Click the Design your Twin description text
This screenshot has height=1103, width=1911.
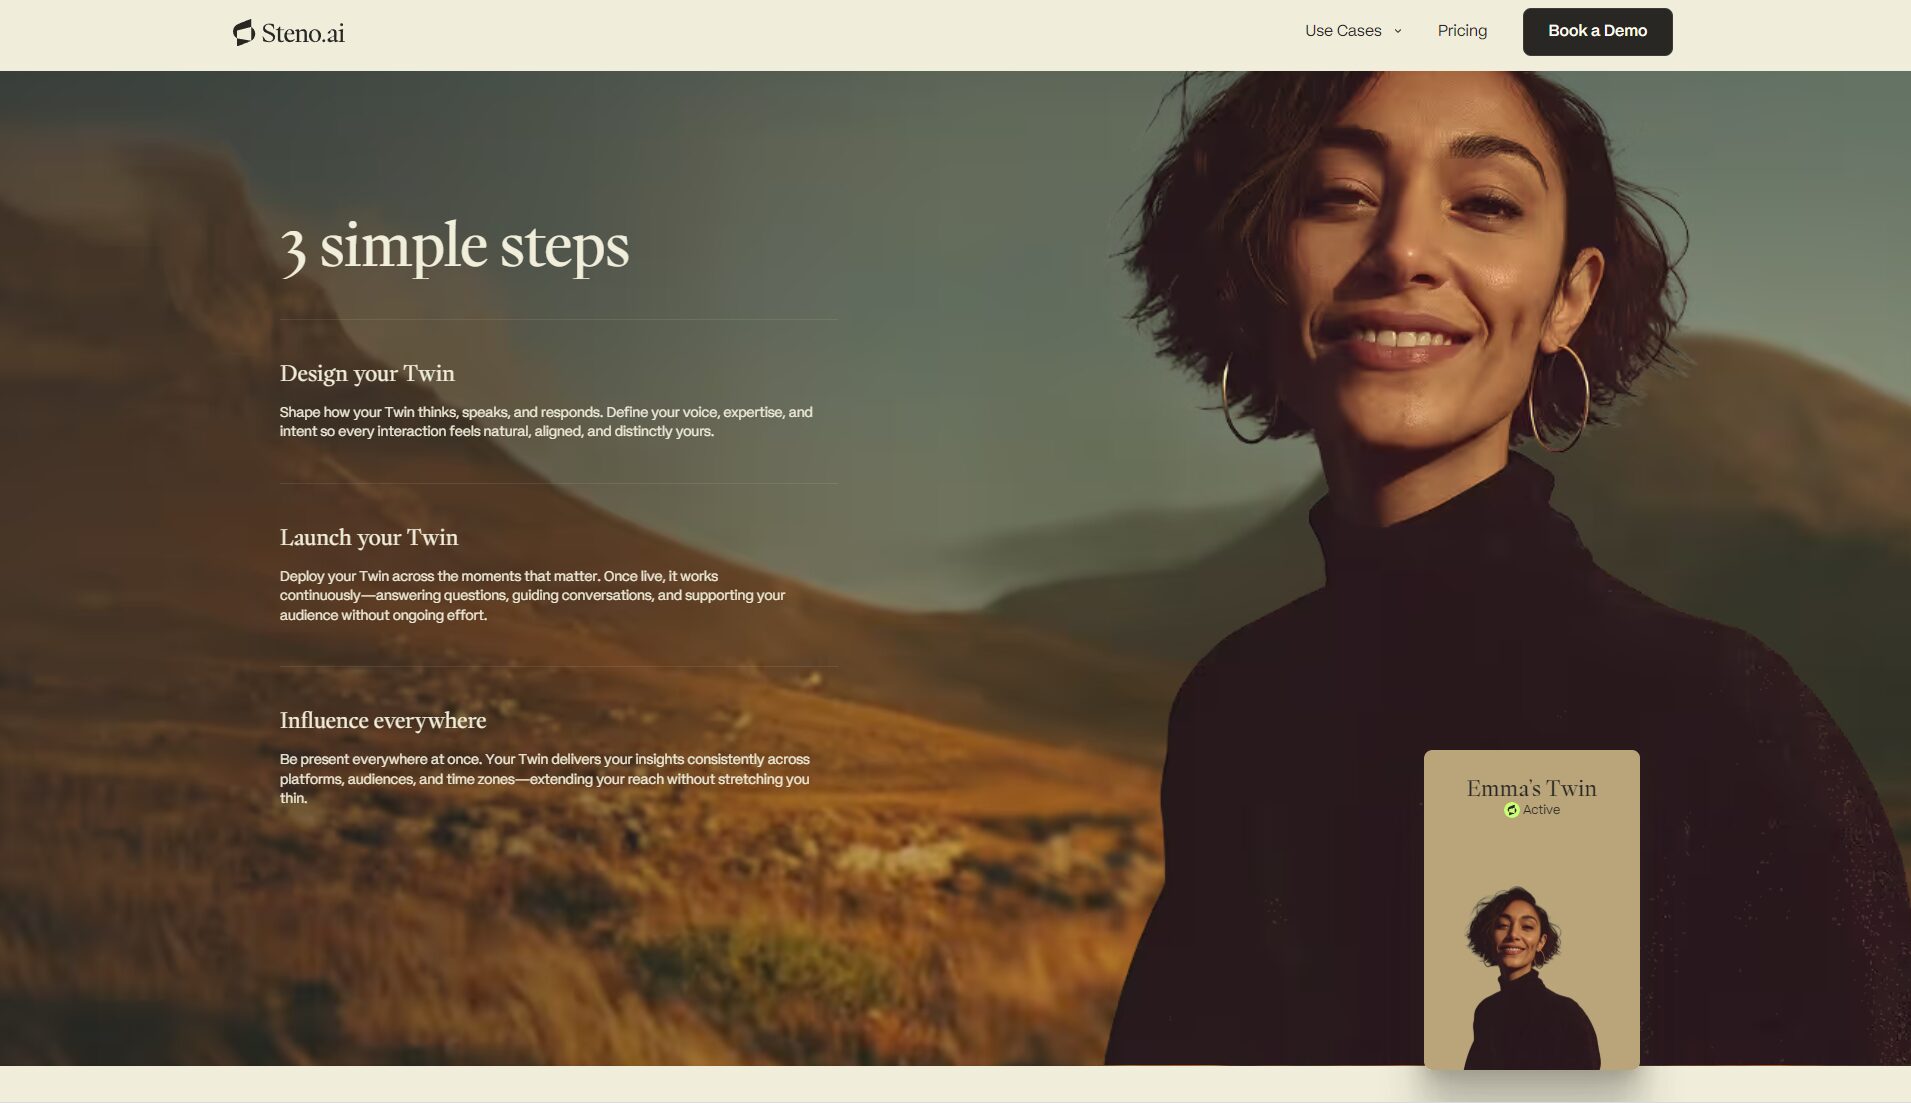coord(546,421)
